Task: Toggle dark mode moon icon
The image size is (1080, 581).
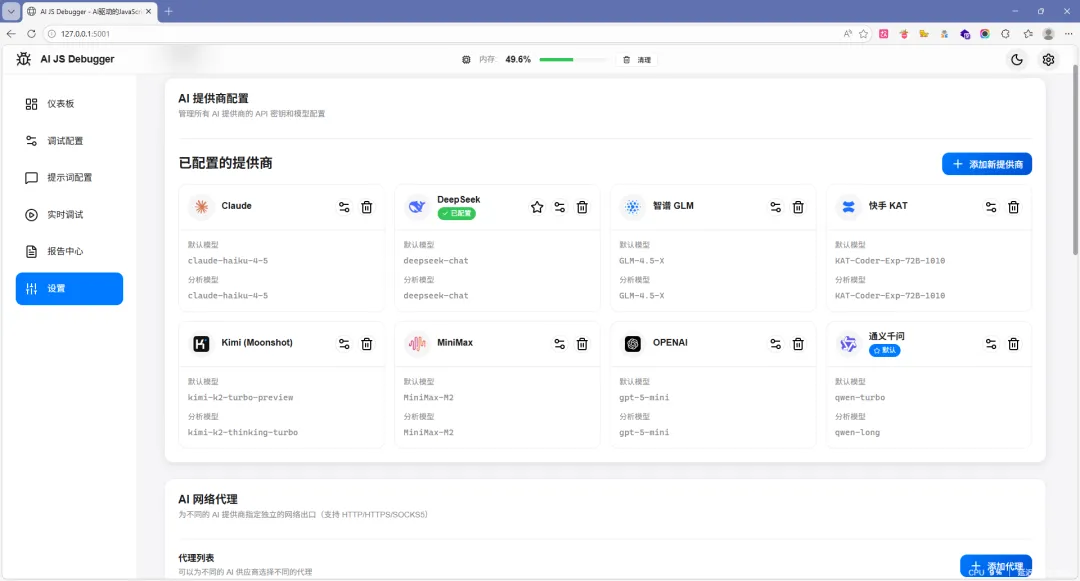Action: (x=1017, y=60)
